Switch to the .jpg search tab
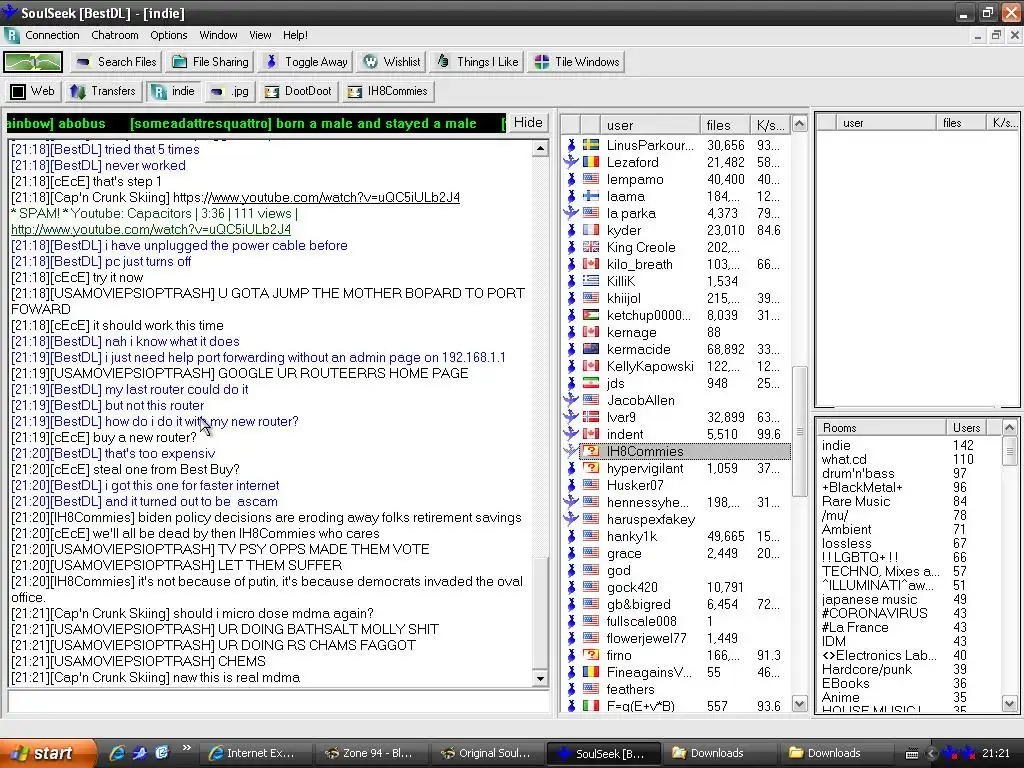1024x768 pixels. click(230, 91)
